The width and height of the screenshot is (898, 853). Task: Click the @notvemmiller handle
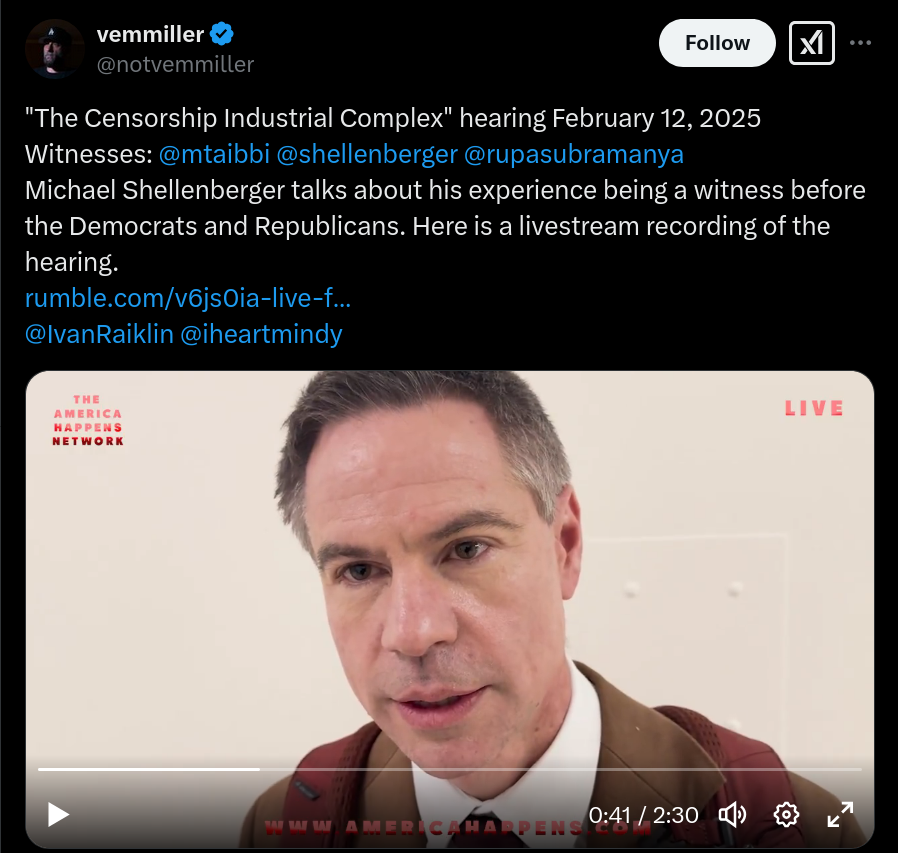tap(175, 64)
